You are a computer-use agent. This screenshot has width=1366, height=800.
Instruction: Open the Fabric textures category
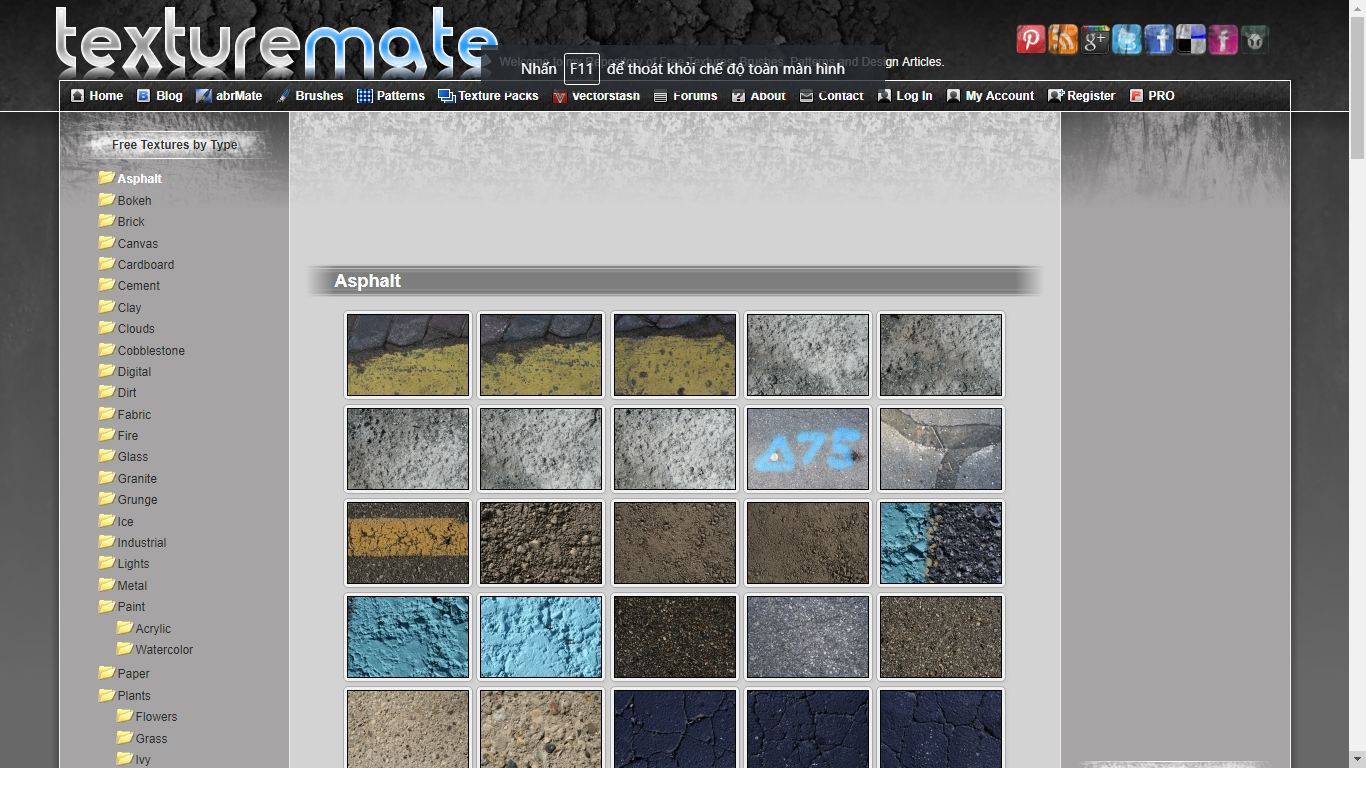tap(134, 415)
